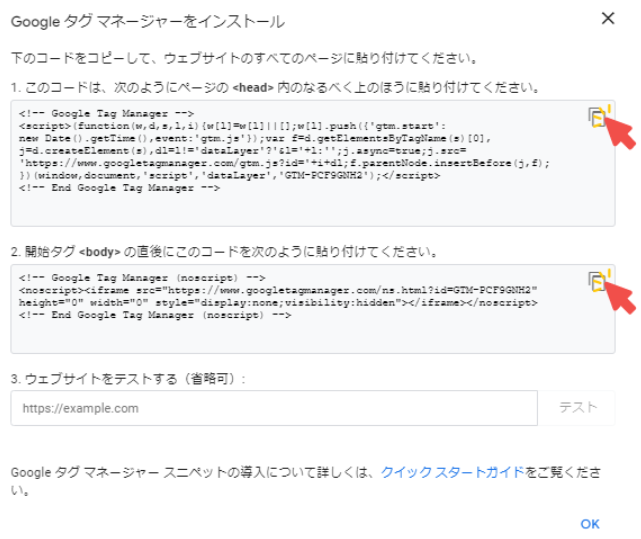Click the '<!-- End Google Tag Manager -->' line
This screenshot has height=539, width=641.
click(119, 188)
